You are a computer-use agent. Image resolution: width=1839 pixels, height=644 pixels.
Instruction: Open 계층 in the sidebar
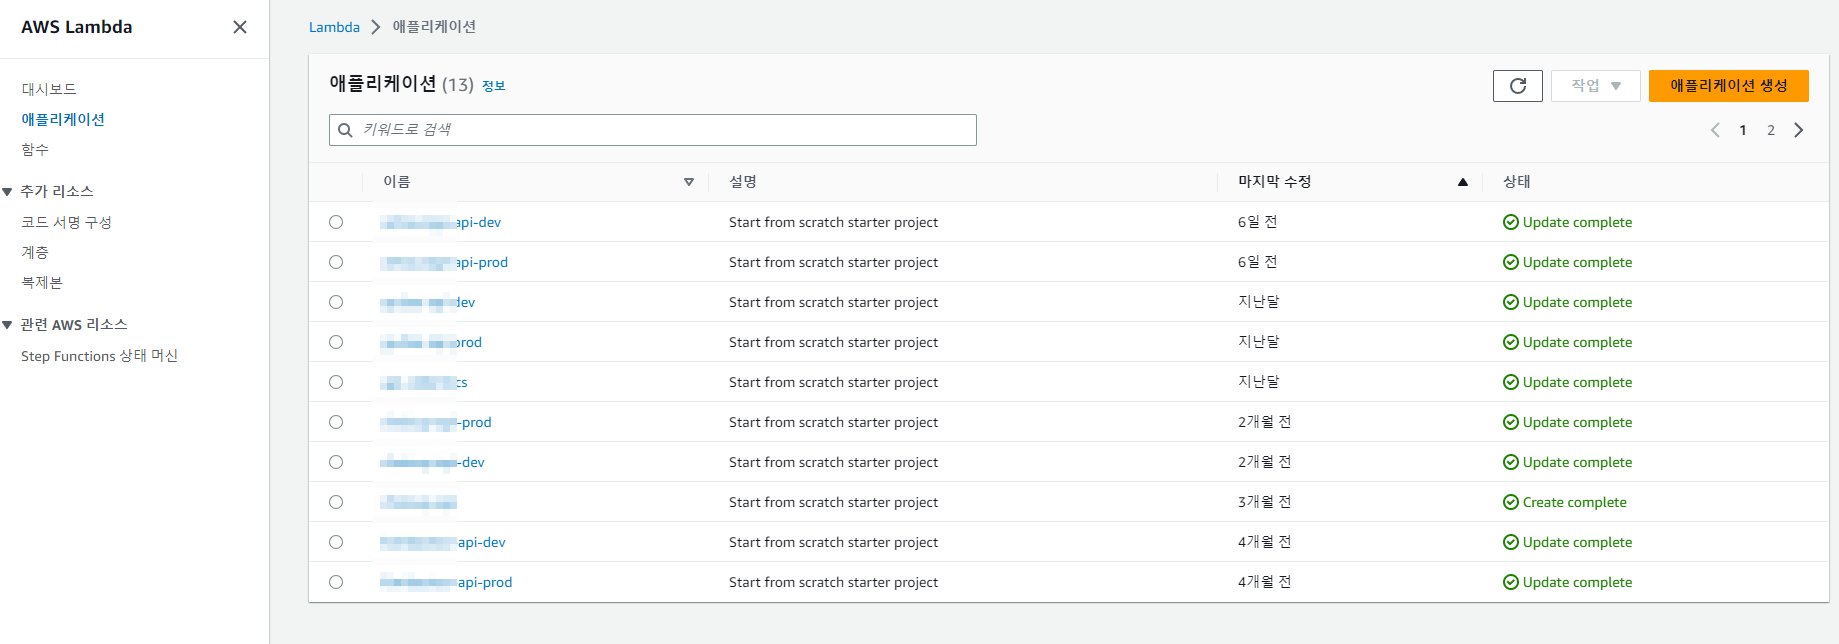pyautogui.click(x=35, y=252)
